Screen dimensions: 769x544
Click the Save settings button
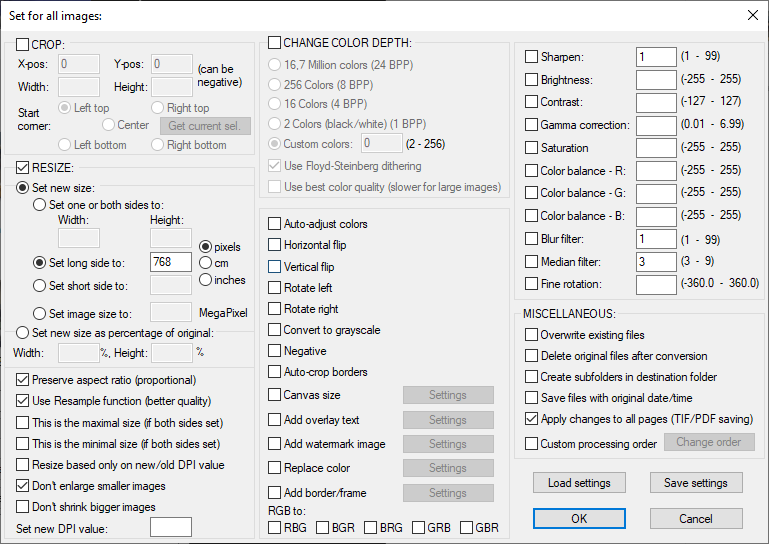696,483
